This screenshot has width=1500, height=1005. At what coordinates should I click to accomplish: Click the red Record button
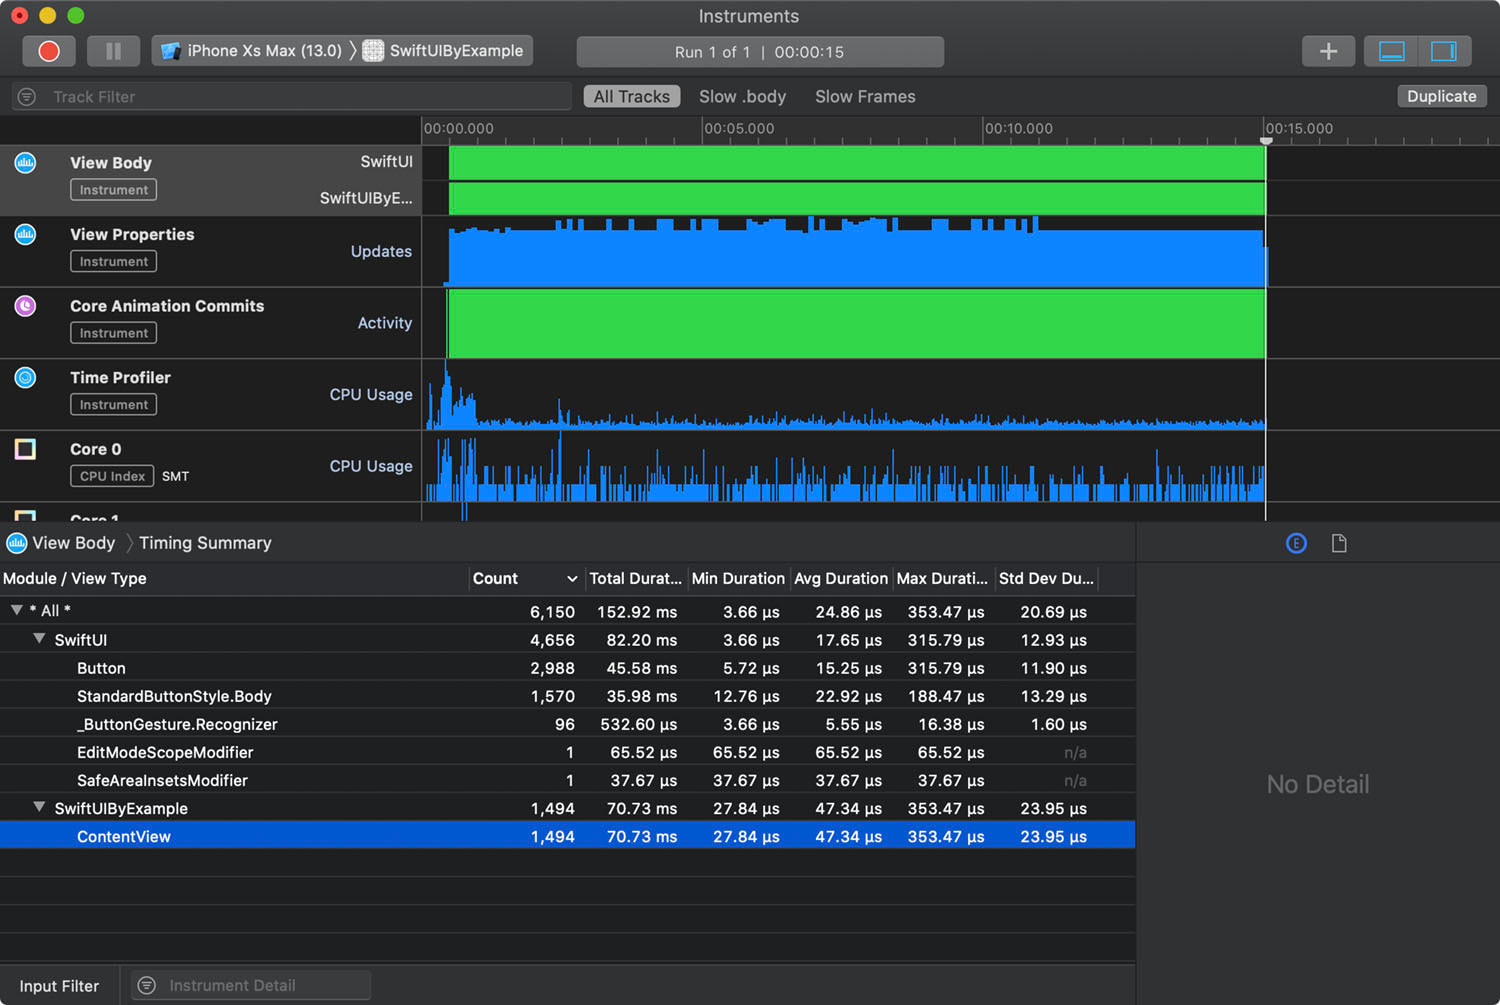click(x=49, y=51)
